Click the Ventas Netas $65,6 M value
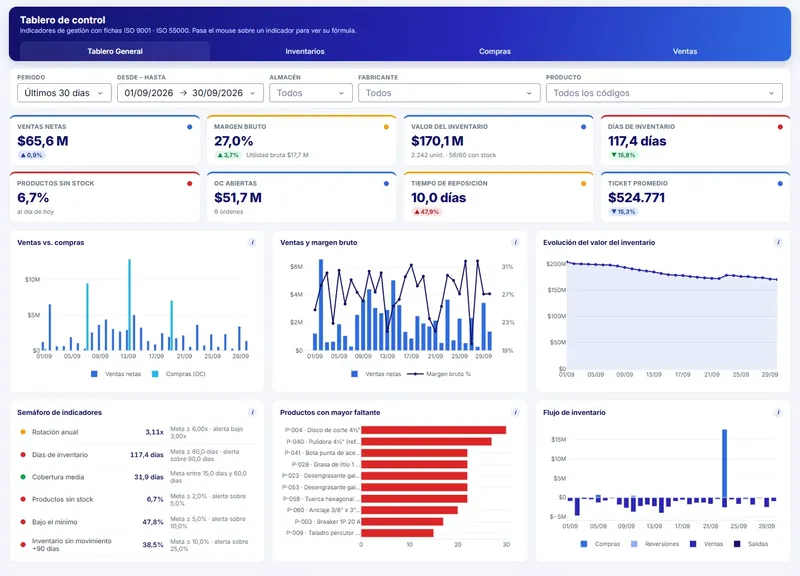The image size is (800, 576). [43, 141]
